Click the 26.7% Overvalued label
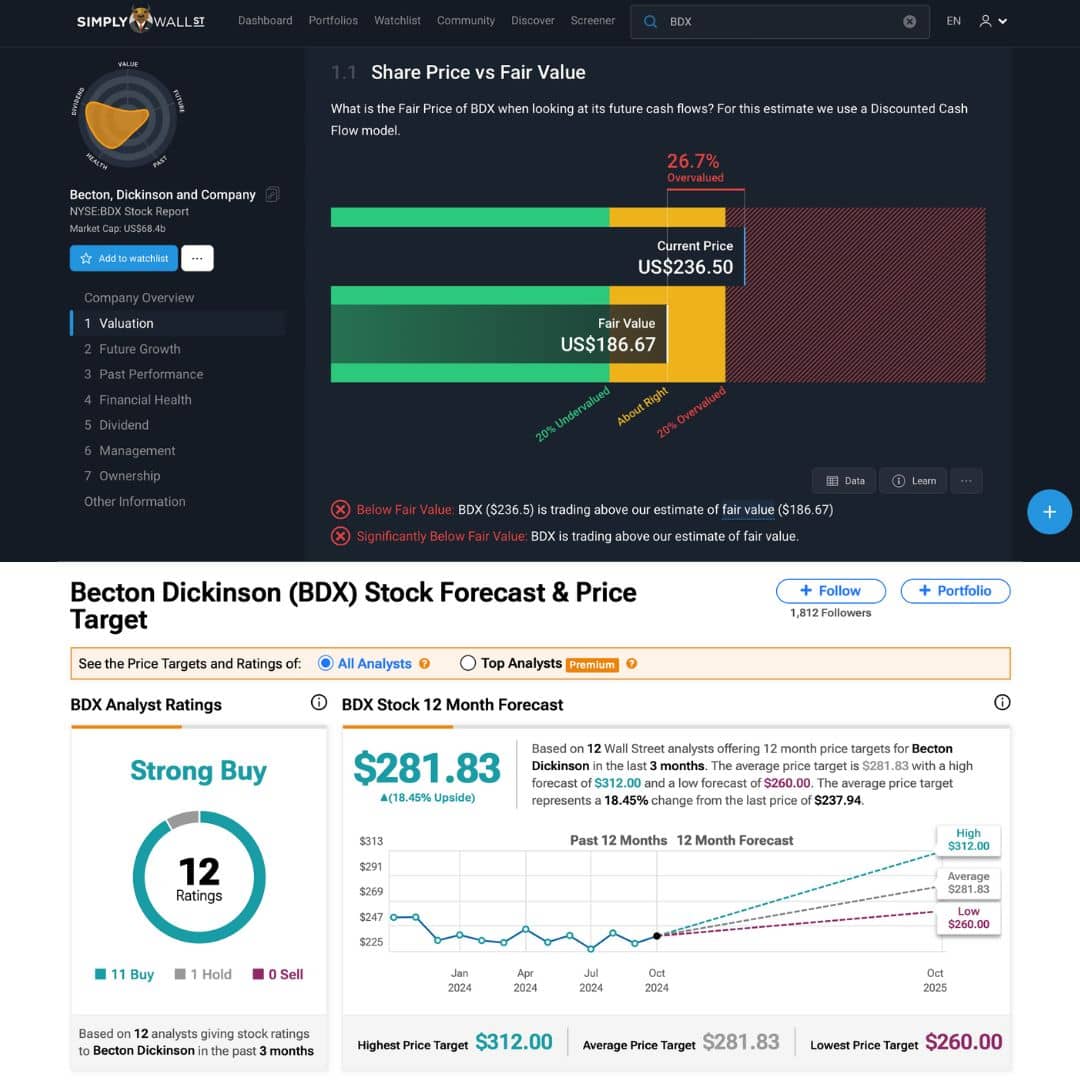 pos(695,167)
